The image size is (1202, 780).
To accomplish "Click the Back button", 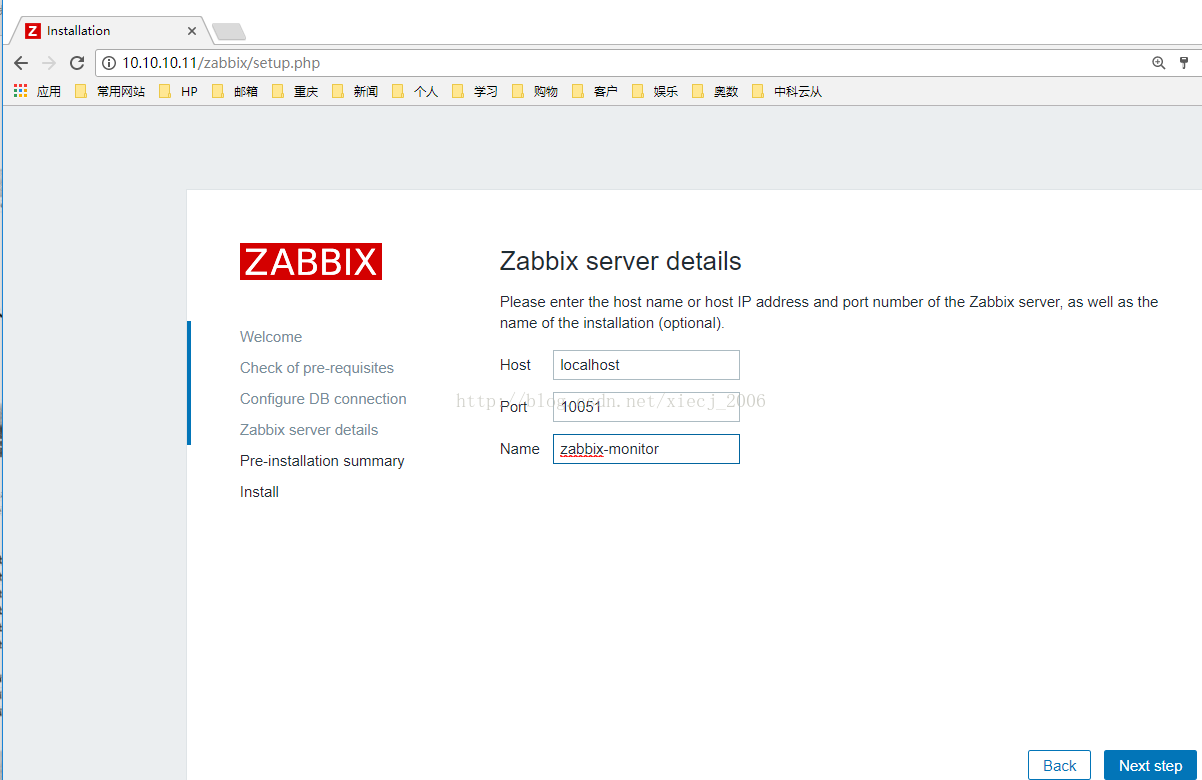I will coord(1059,766).
